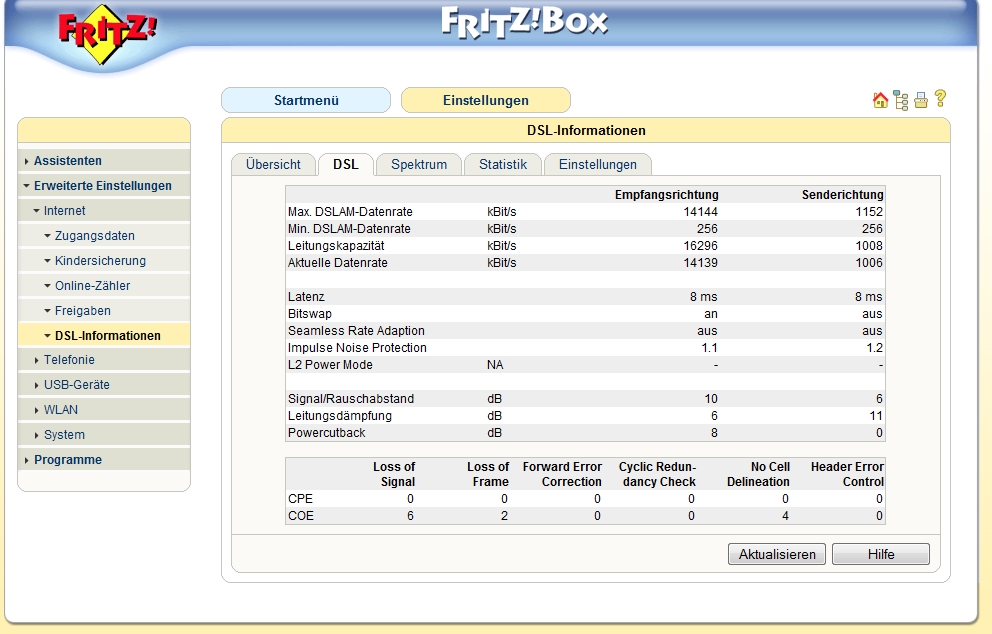Expand the Programme section
This screenshot has width=992, height=634.
[67, 460]
